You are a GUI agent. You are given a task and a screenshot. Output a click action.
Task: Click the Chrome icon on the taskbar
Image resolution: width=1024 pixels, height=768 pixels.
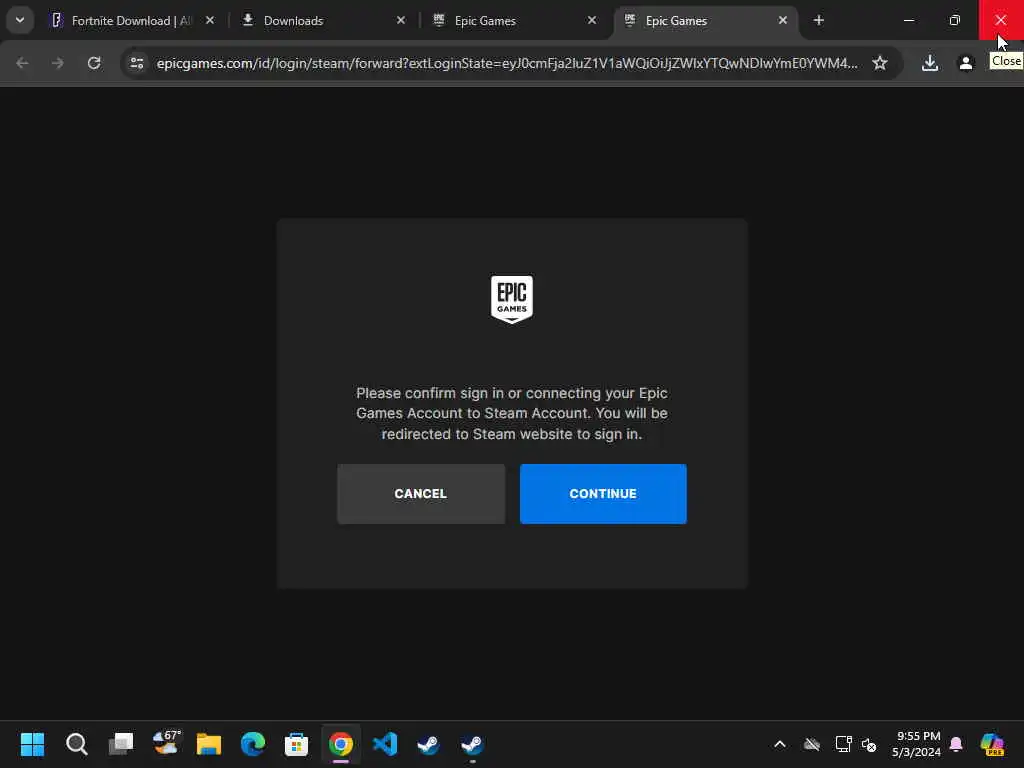pos(340,744)
